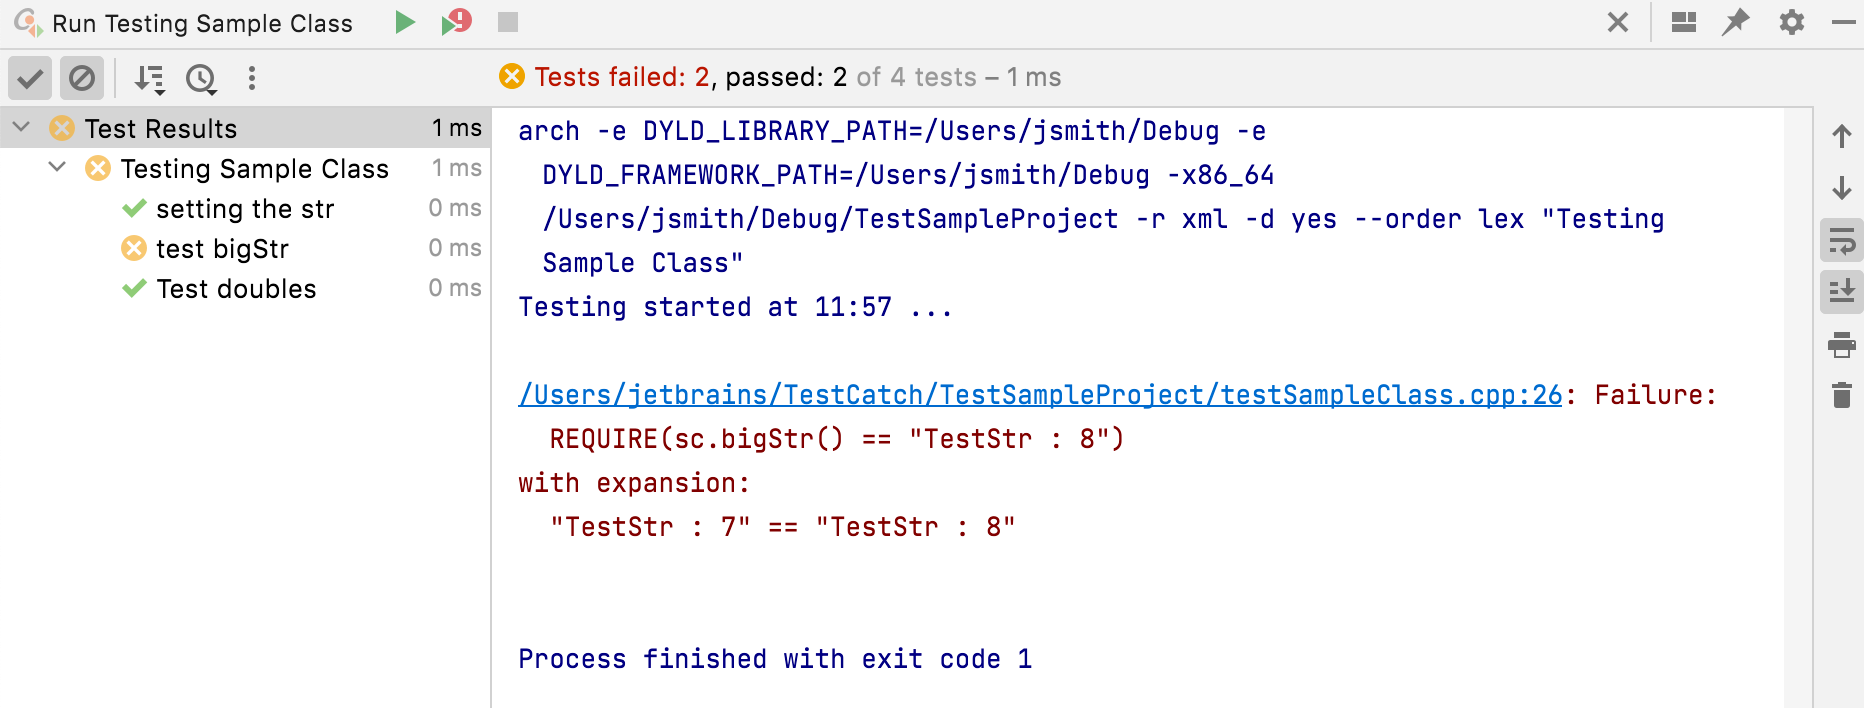Toggle Show Ignored tests filter

(x=82, y=78)
